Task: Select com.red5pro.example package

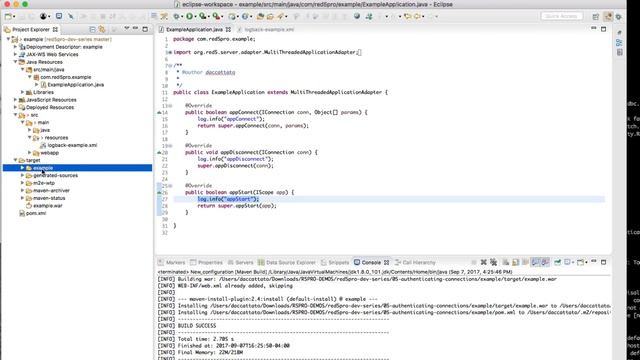Action: pos(66,77)
